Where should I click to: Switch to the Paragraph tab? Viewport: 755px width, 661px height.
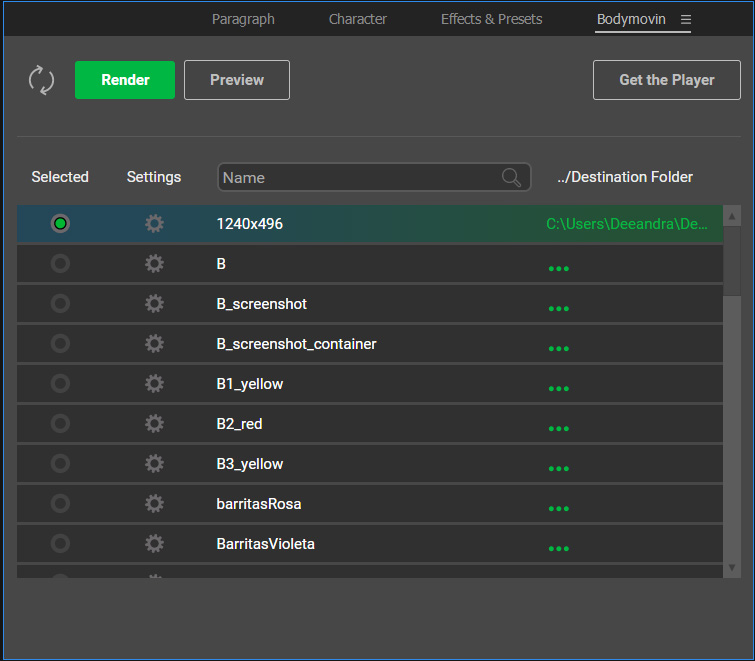(243, 20)
